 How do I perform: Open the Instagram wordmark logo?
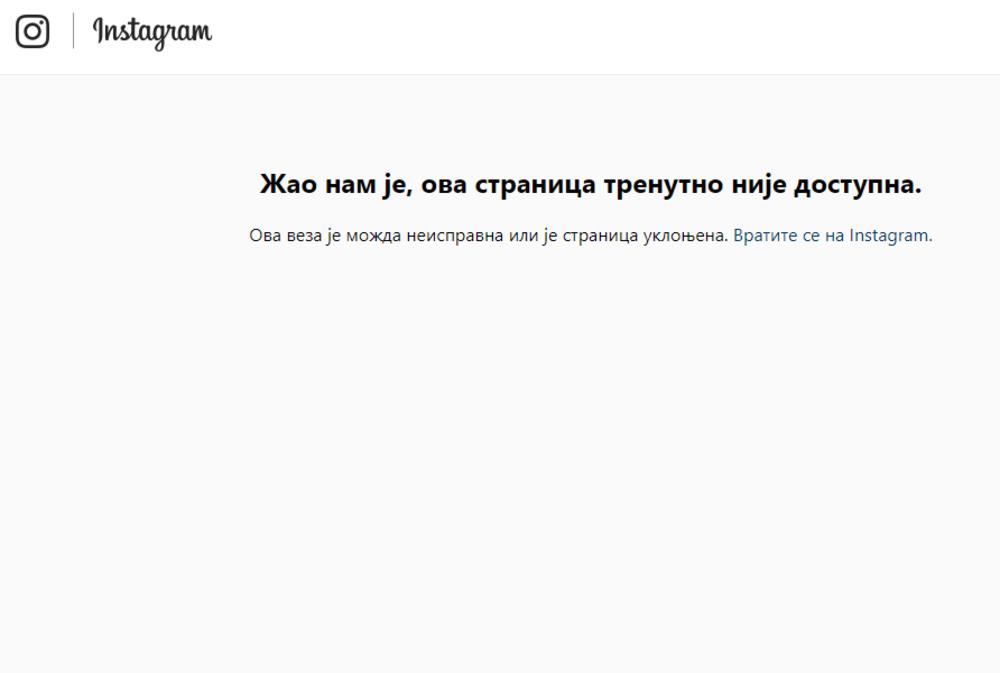pyautogui.click(x=152, y=32)
